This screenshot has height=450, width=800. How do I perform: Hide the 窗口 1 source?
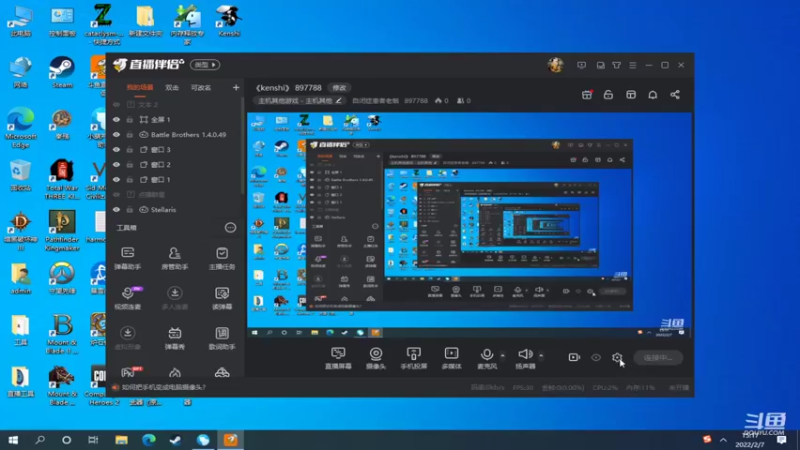[x=116, y=180]
